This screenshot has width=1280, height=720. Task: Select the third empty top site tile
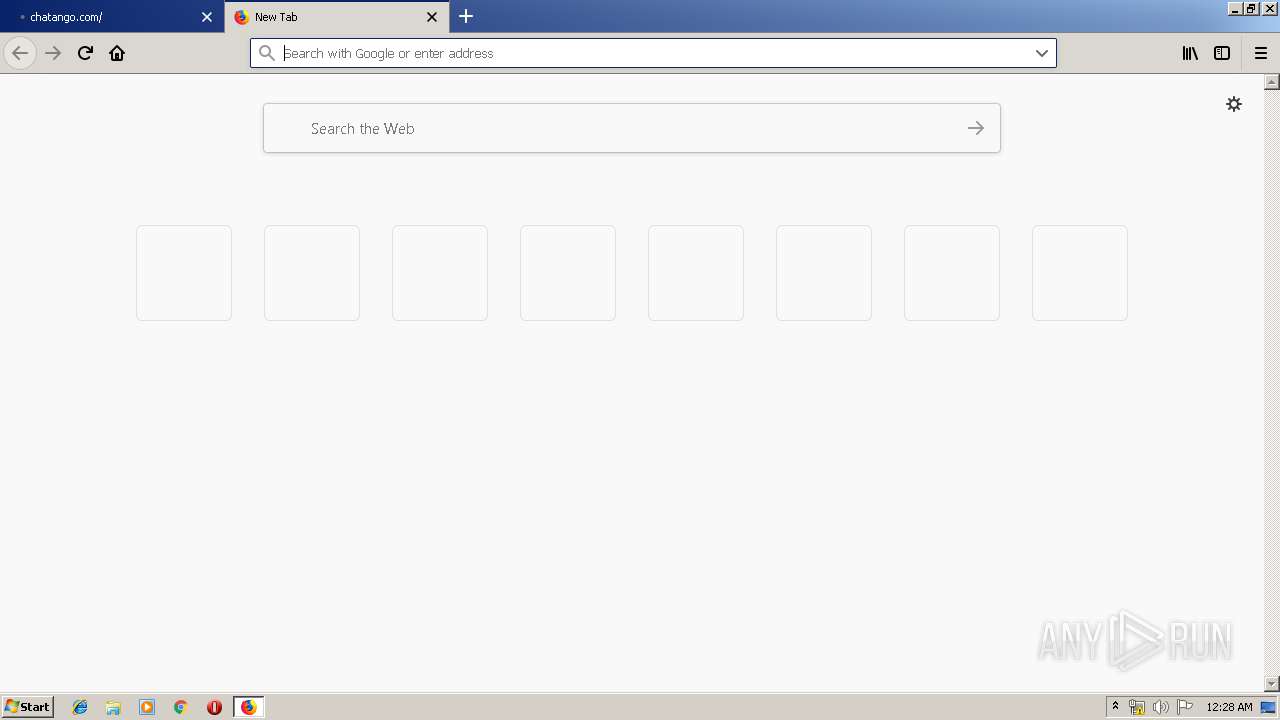tap(440, 273)
